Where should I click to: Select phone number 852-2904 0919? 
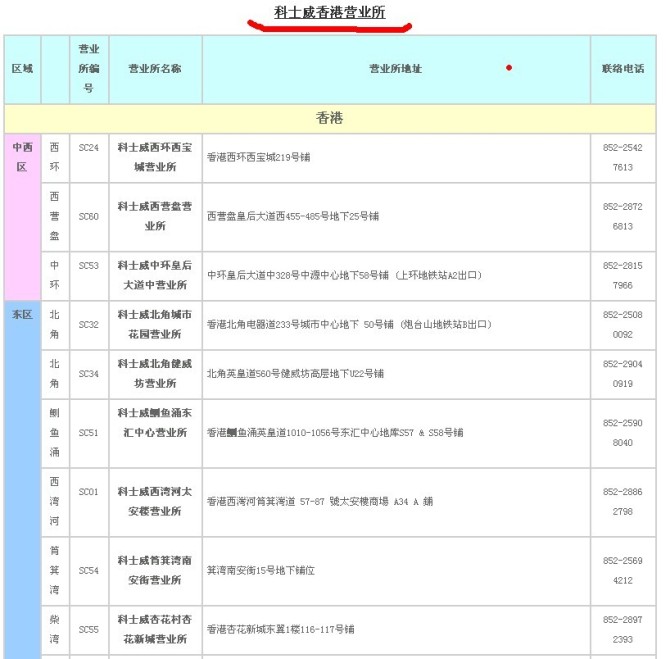coord(623,374)
